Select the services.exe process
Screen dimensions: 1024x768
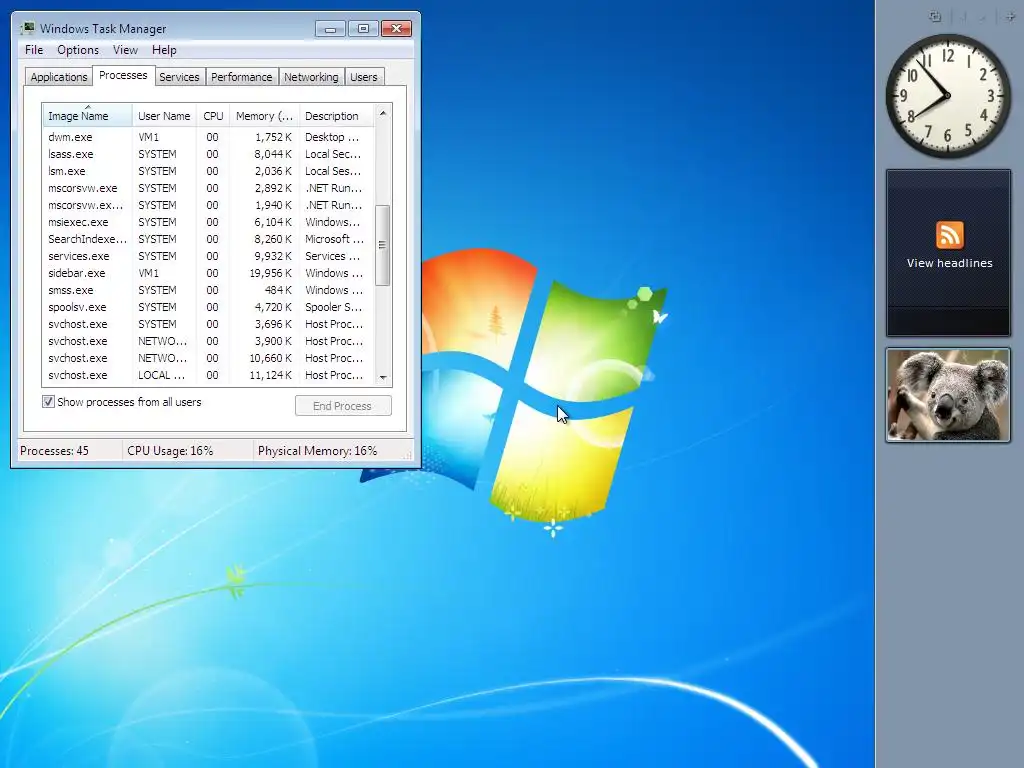209,256
